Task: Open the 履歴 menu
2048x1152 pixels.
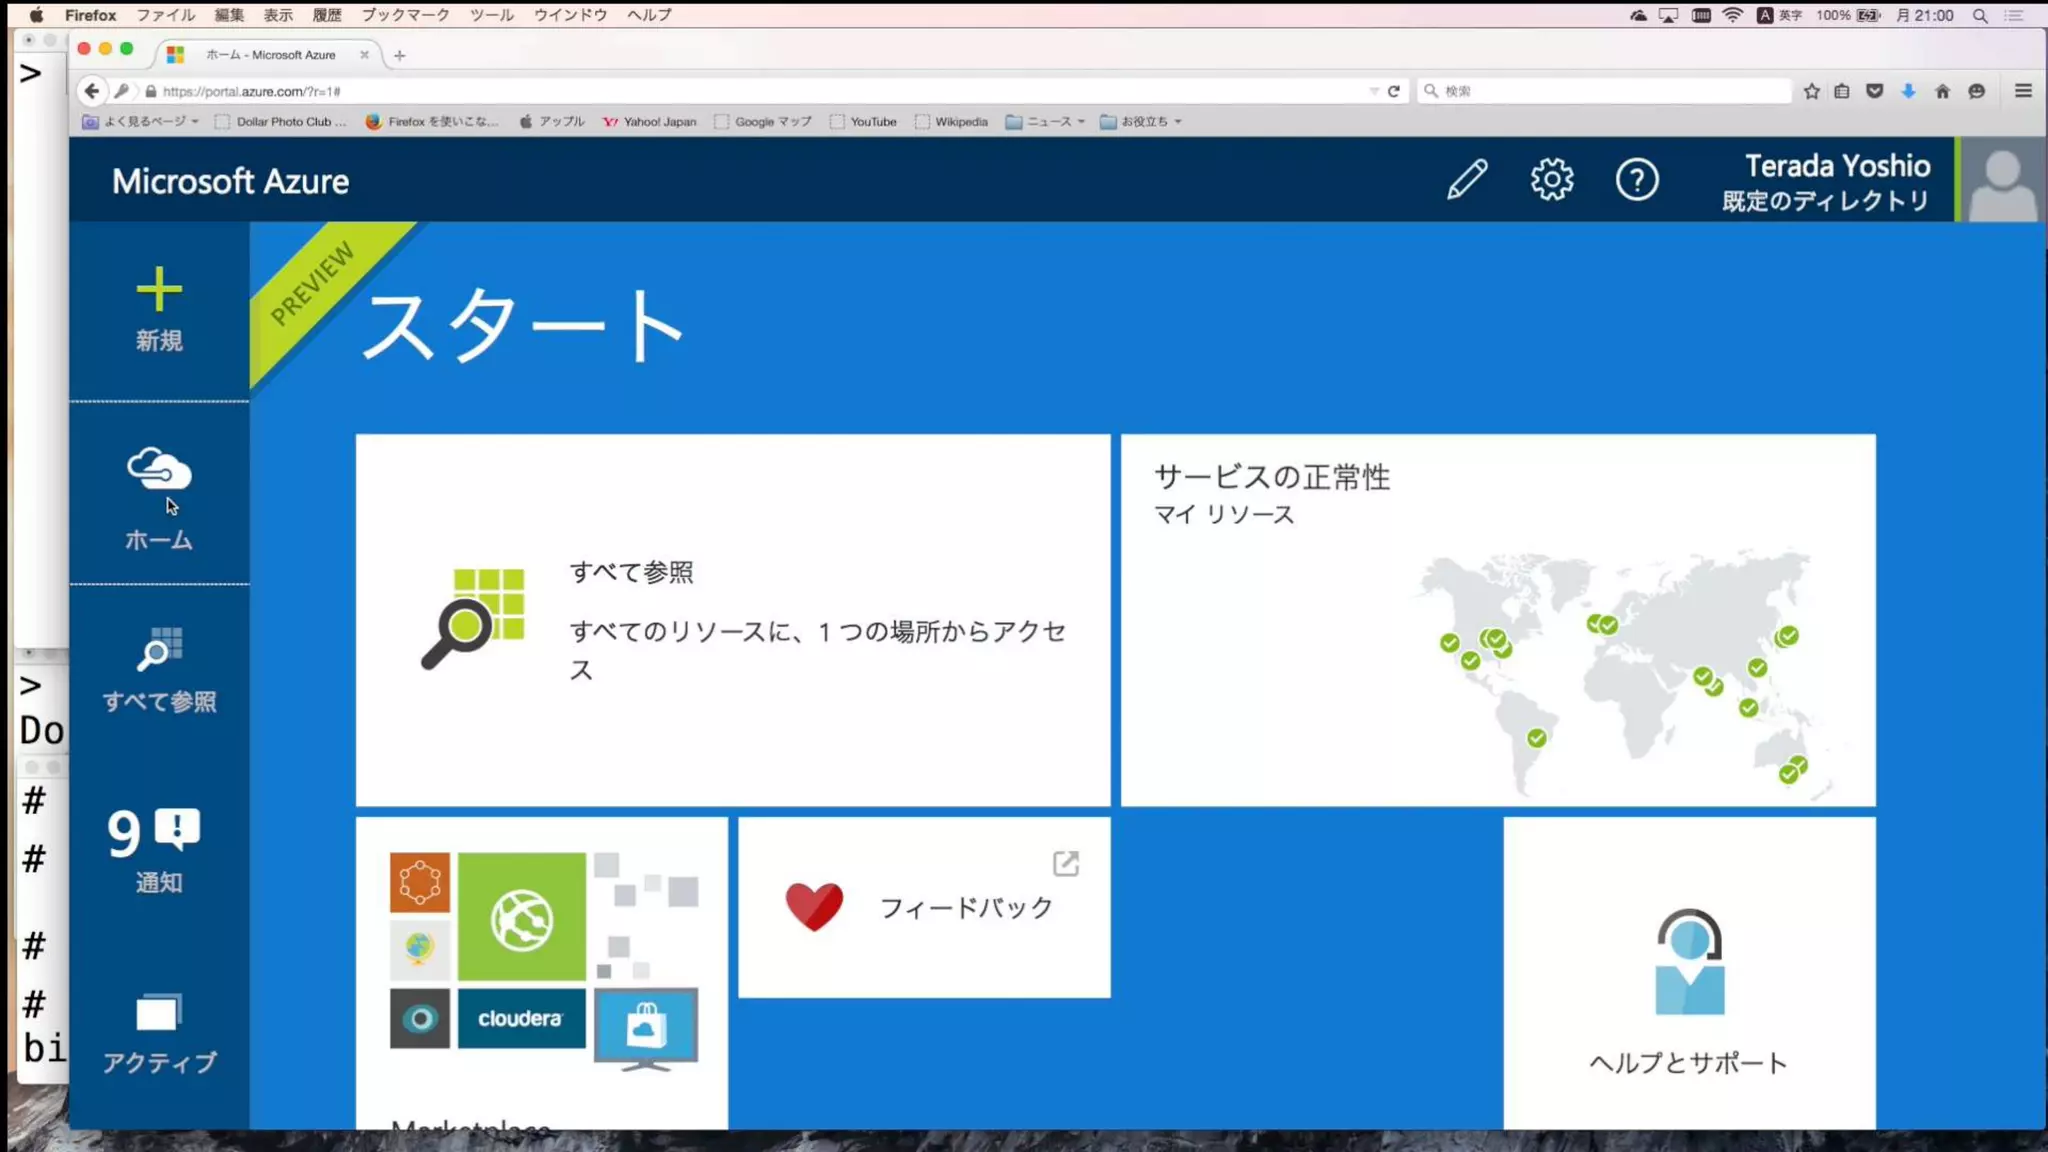Action: pyautogui.click(x=327, y=15)
